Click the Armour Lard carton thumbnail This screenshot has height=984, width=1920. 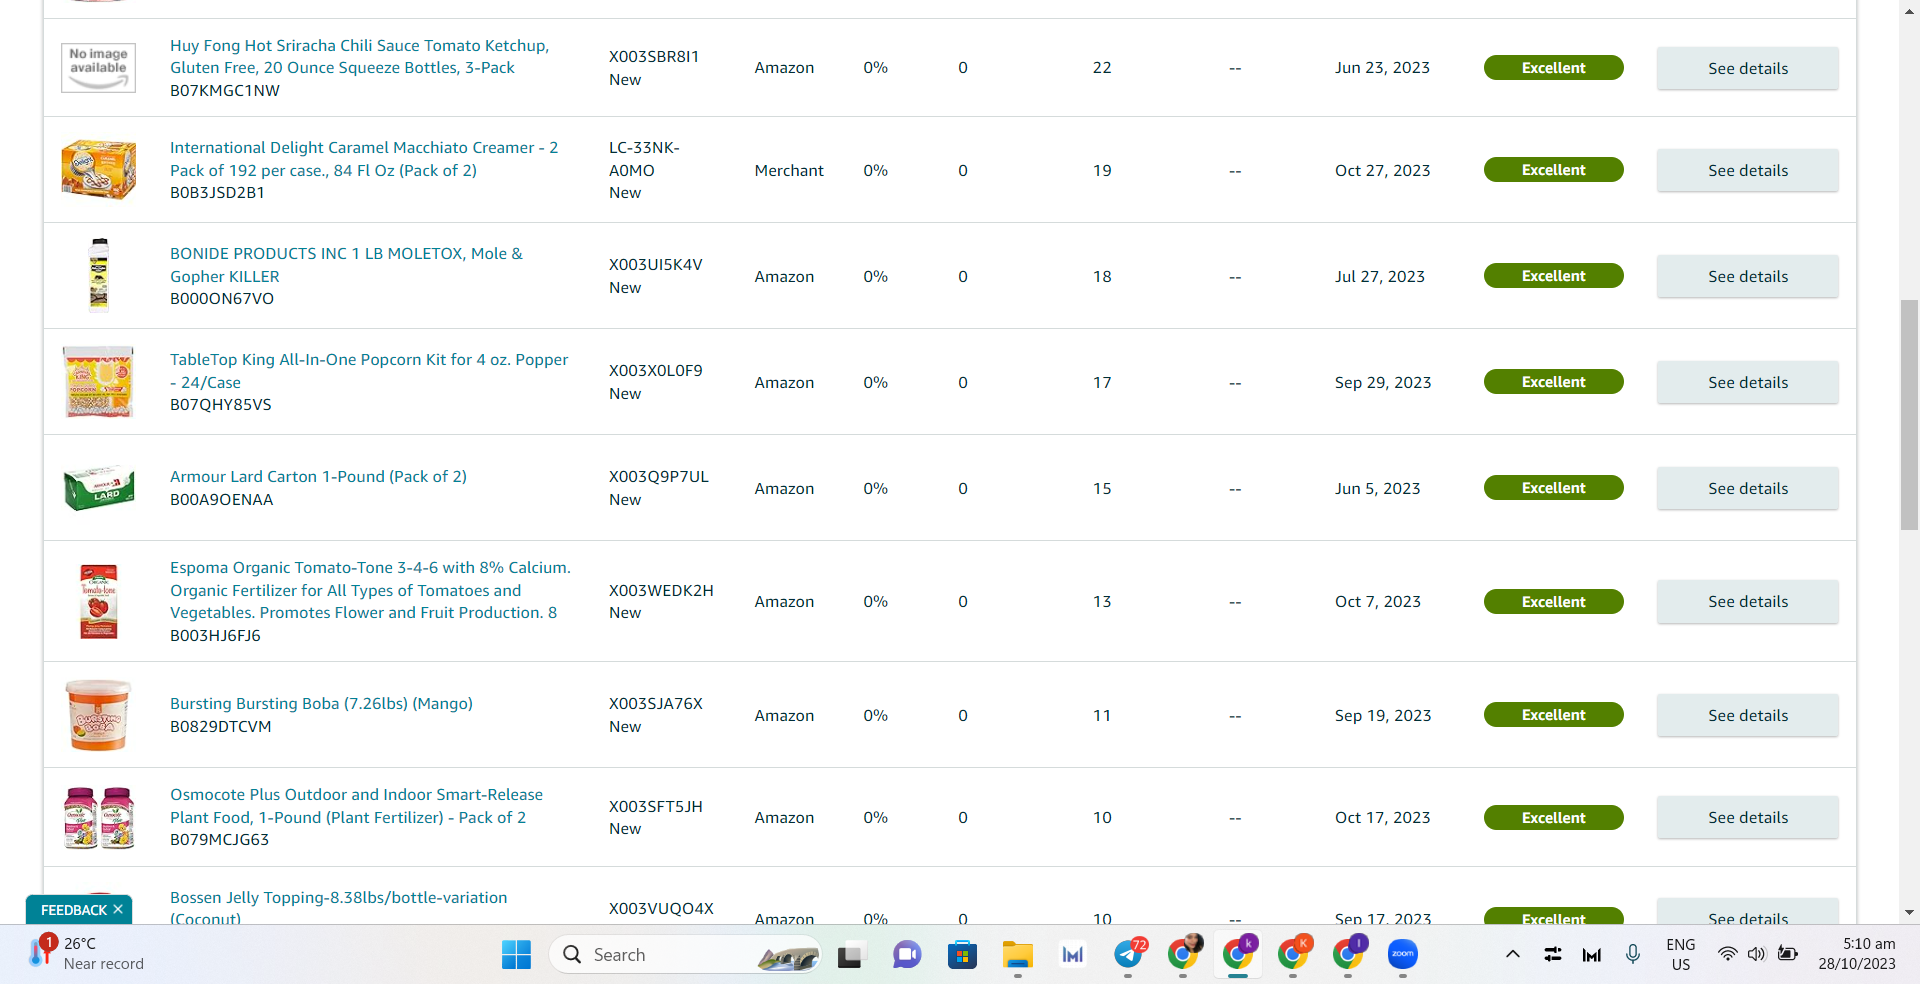(x=98, y=488)
